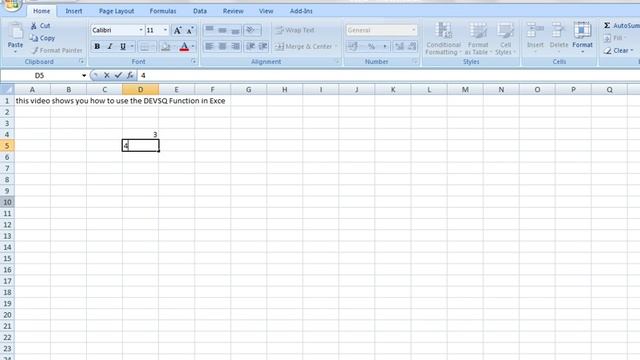Viewport: 640px width, 360px height.
Task: Open Conditional Formatting menu
Action: pos(443,39)
